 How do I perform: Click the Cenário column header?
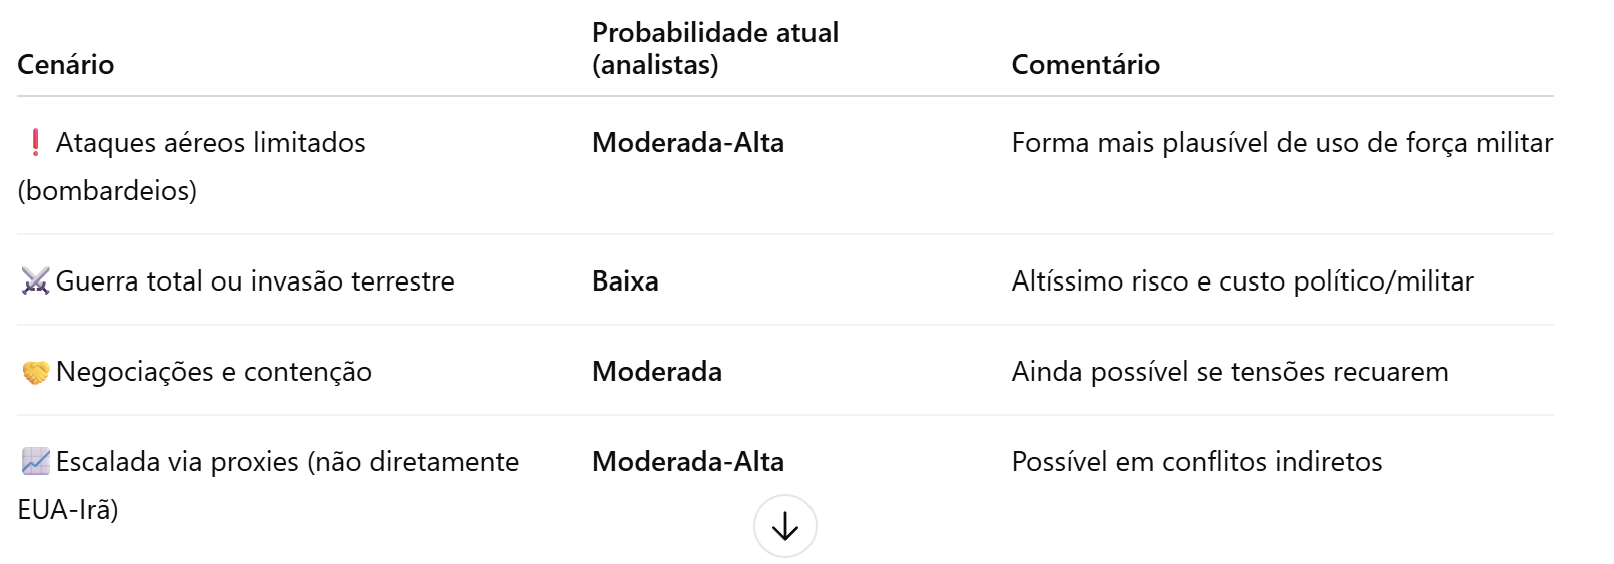point(66,65)
